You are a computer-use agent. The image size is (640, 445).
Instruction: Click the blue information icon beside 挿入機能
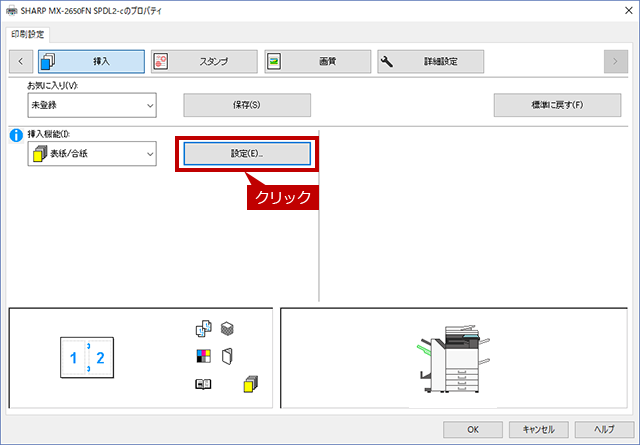tap(16, 135)
